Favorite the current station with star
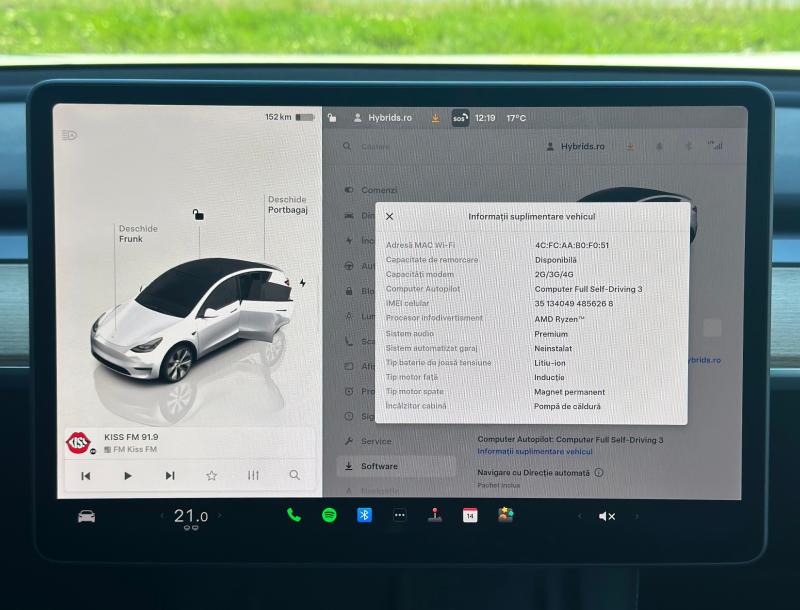Screen dimensions: 800x610 click(212, 476)
